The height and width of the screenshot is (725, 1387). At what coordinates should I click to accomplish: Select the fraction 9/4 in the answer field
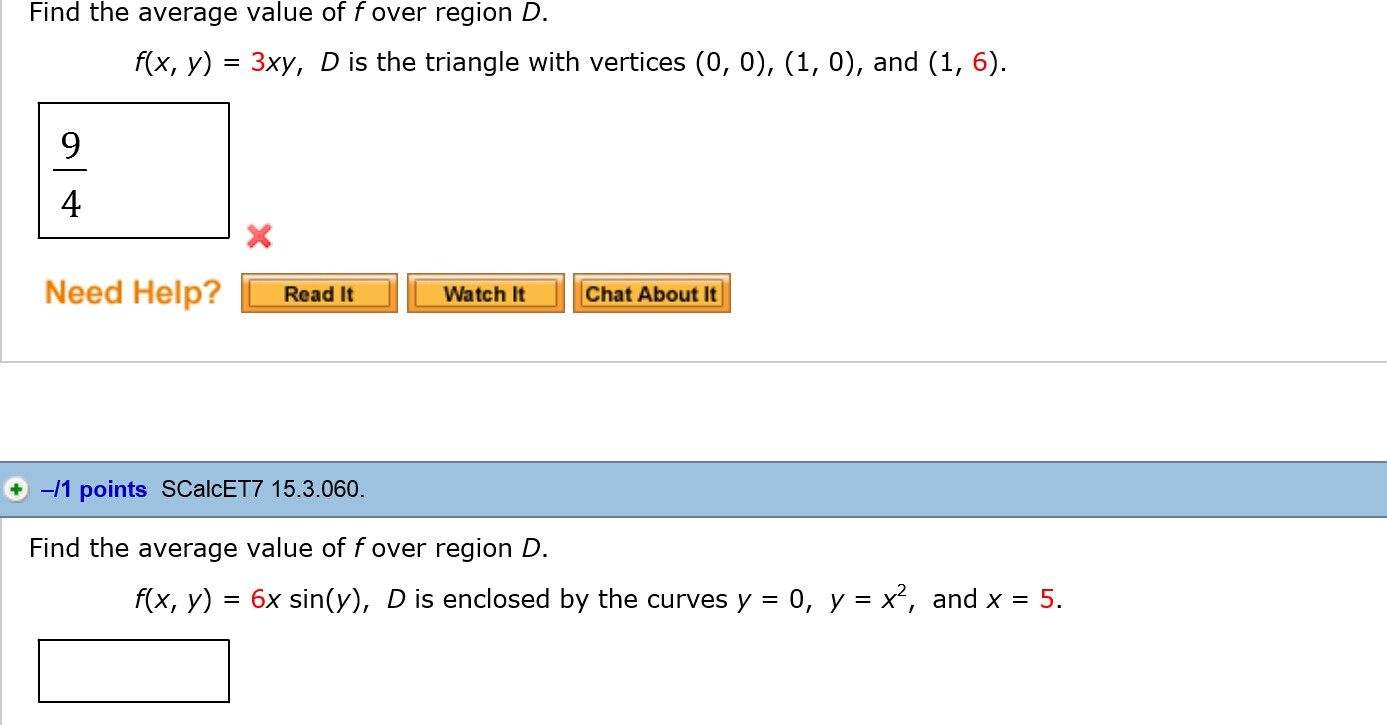tap(69, 172)
